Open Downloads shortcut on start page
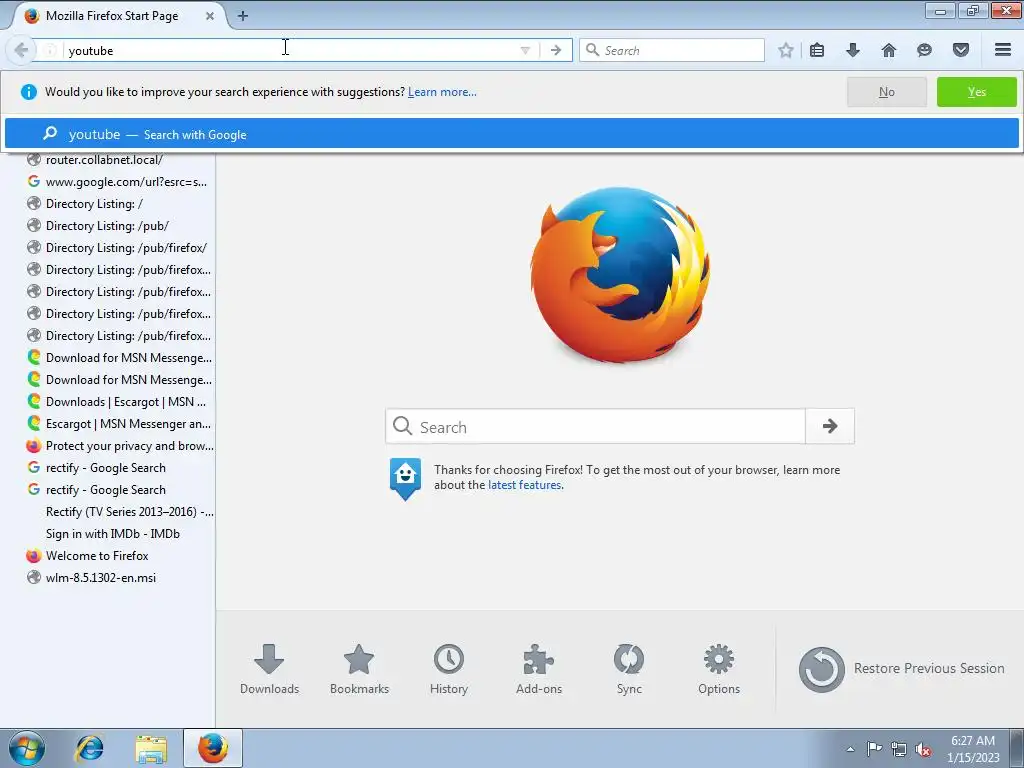The width and height of the screenshot is (1024, 768). click(269, 669)
